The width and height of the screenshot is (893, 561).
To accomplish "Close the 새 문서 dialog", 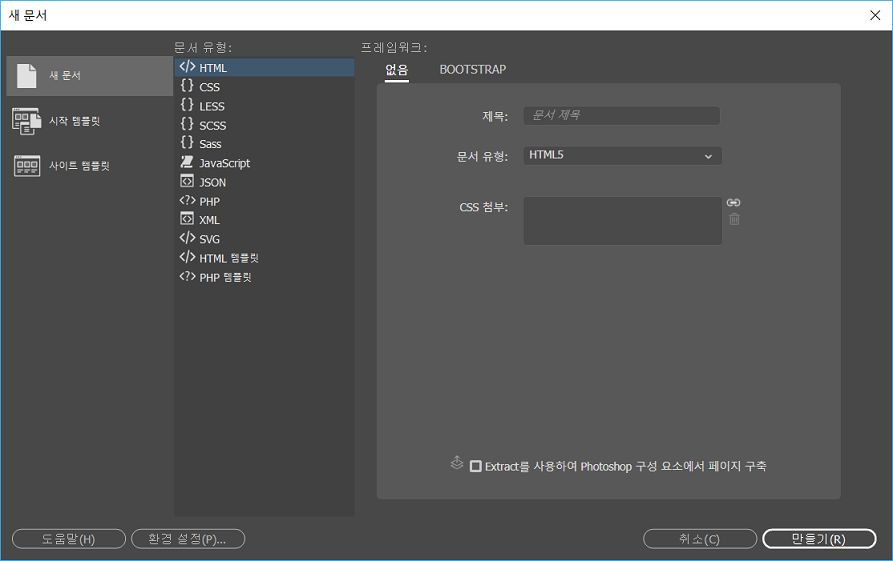I will coord(875,15).
